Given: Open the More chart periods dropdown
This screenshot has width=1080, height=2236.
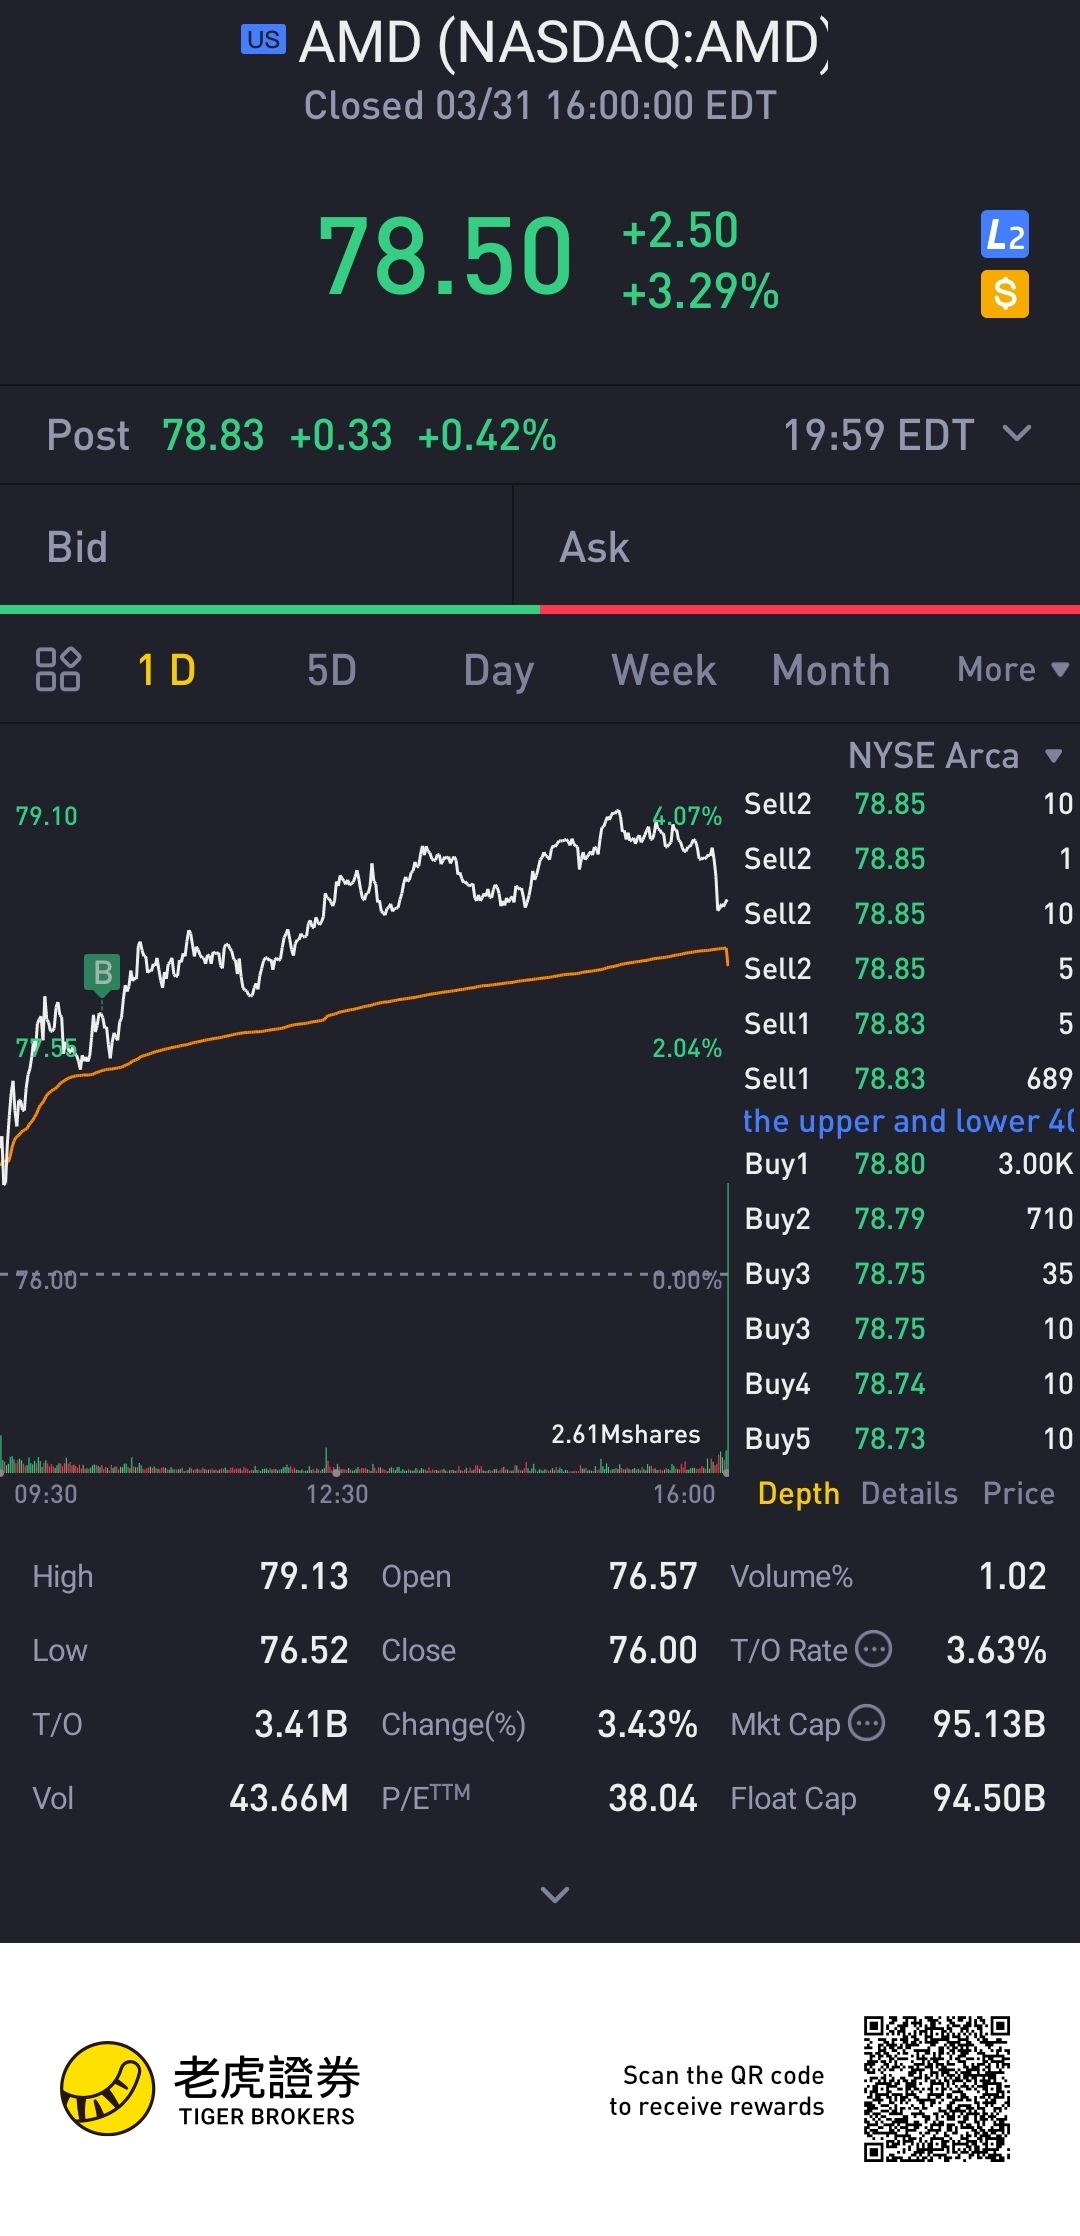Looking at the screenshot, I should tap(1013, 669).
